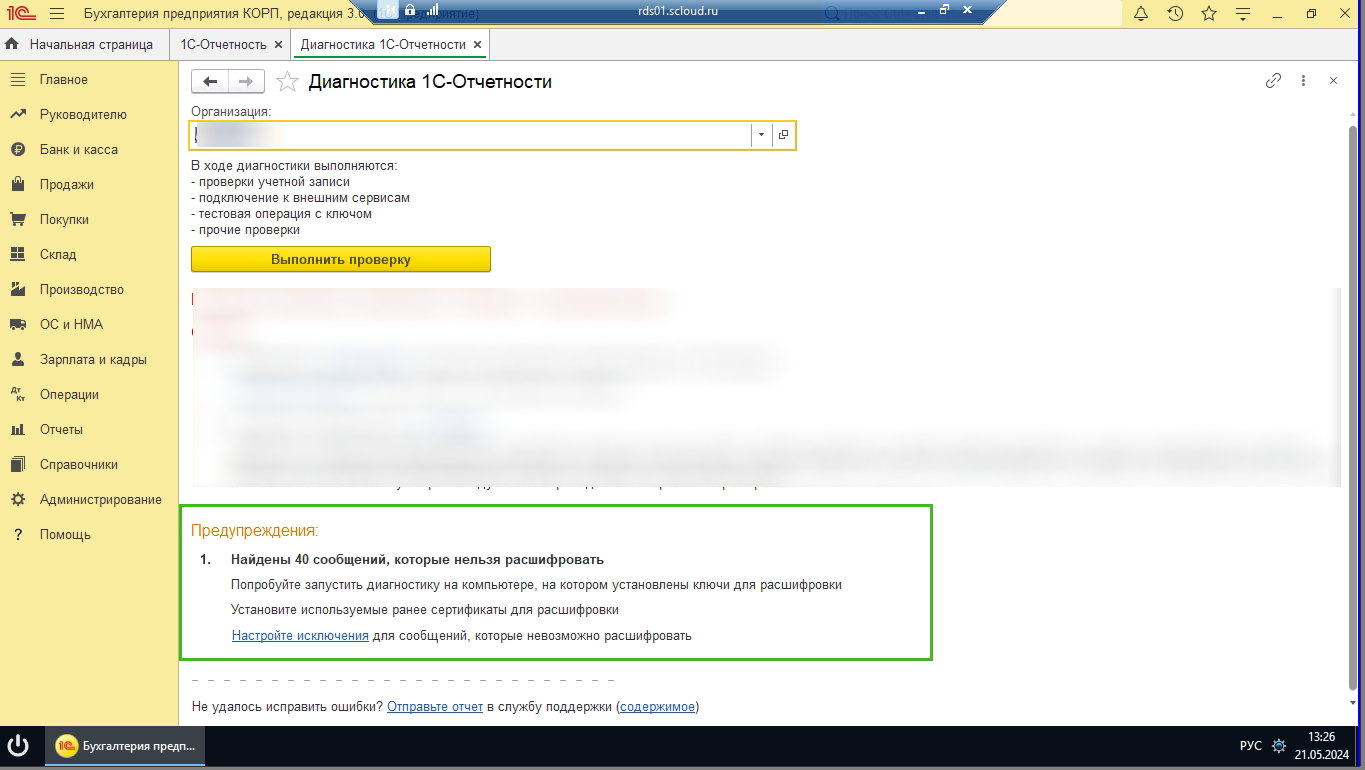Screen dimensions: 1365x770
Task: Click the taskbar power button
Action: click(x=17, y=746)
